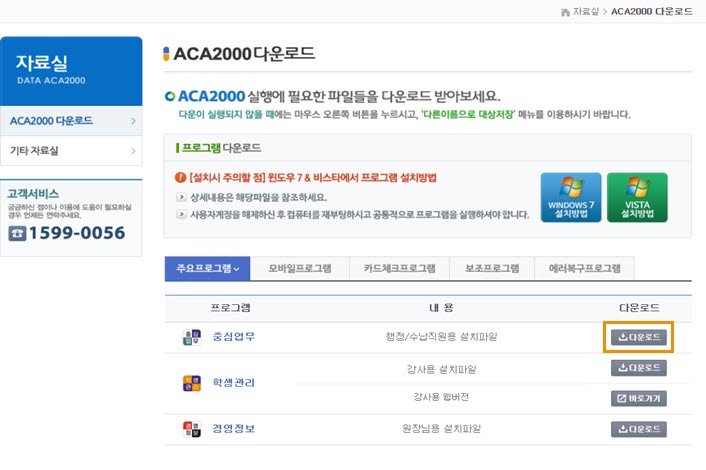This screenshot has height=470, width=706.
Task: Click the 중심업무 program name link
Action: tap(233, 337)
